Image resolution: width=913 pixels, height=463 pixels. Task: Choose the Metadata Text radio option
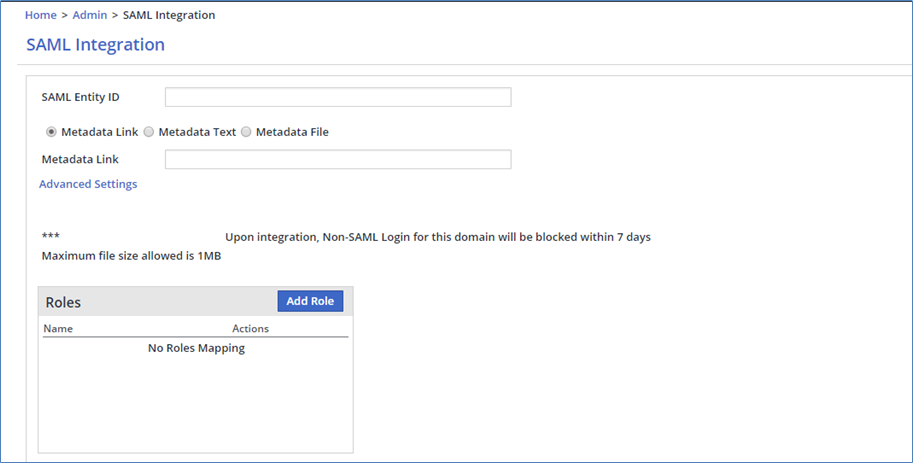[149, 132]
